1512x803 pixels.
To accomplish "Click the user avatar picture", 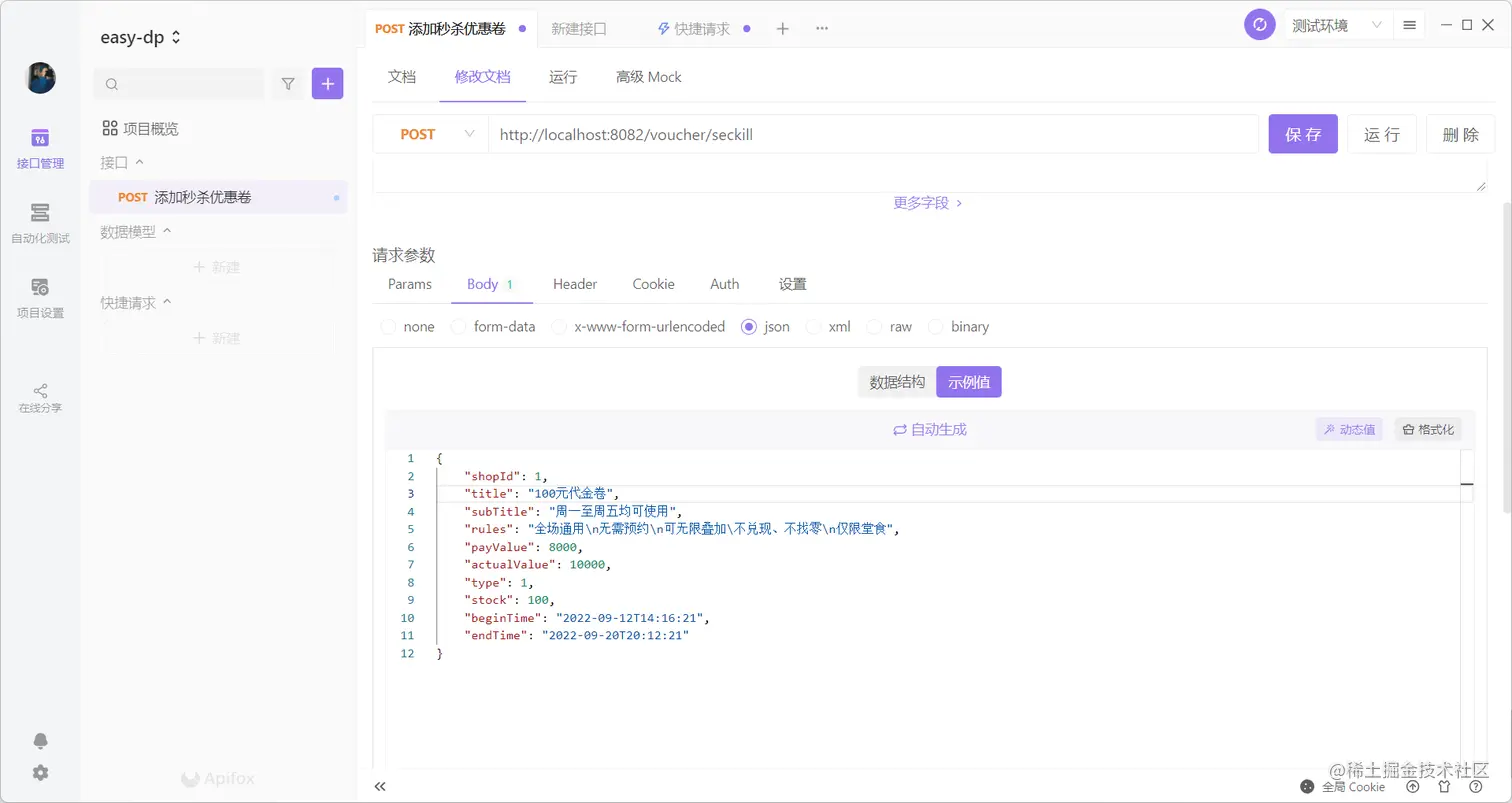I will (x=40, y=78).
